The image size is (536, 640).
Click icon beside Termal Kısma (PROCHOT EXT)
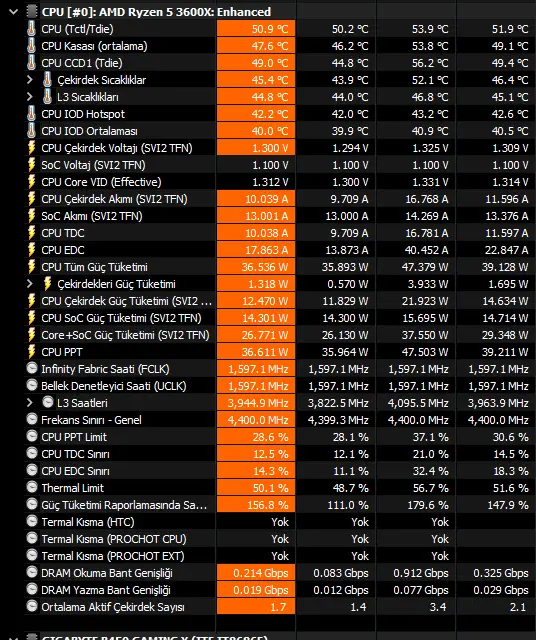pos(32,556)
